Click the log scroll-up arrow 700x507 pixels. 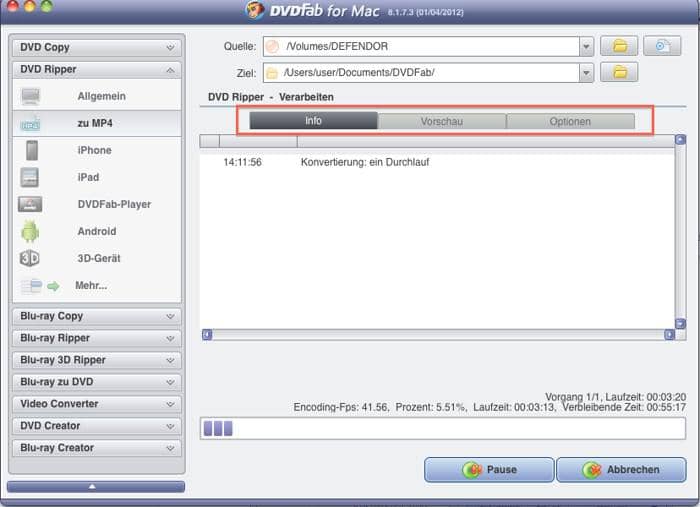680,140
